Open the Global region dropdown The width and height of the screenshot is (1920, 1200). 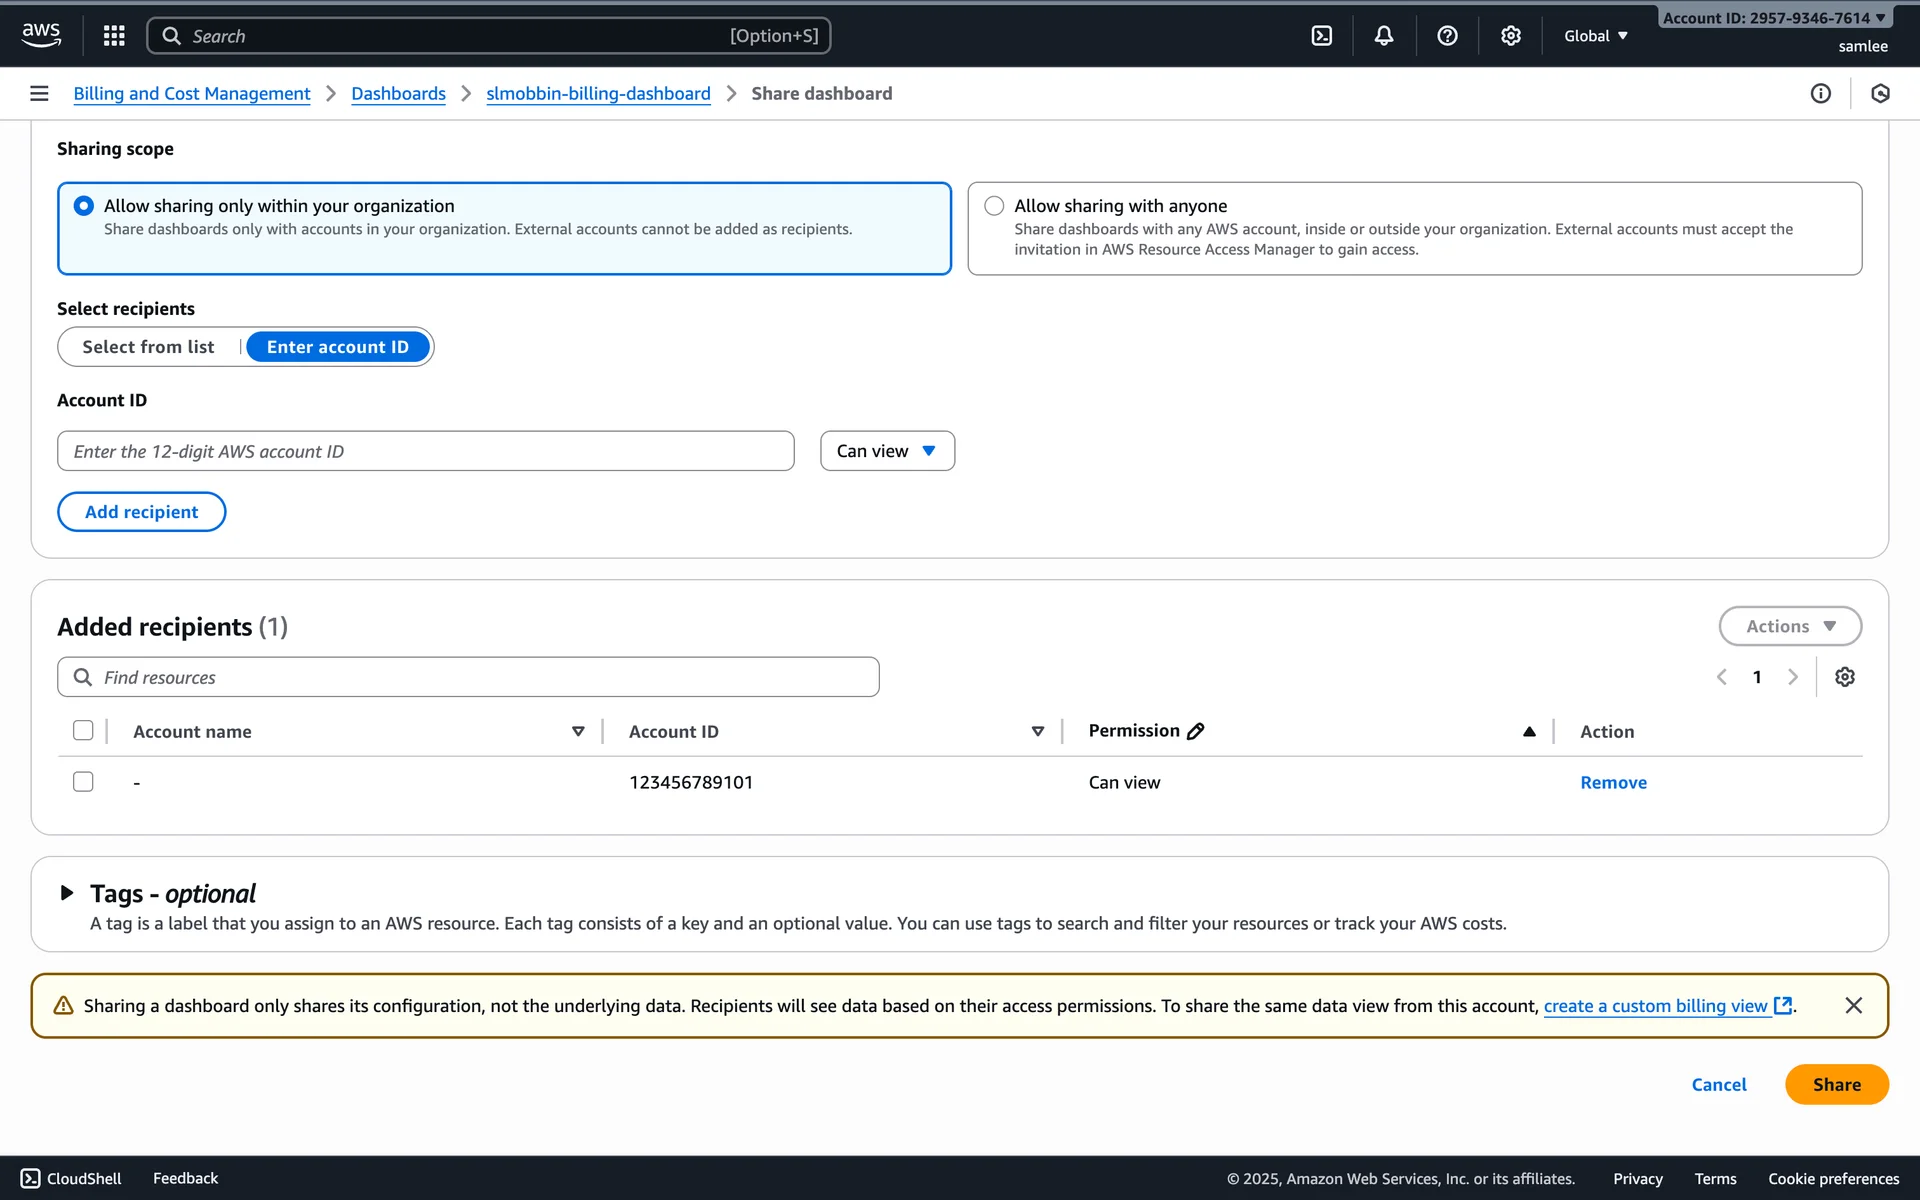click(x=1595, y=36)
